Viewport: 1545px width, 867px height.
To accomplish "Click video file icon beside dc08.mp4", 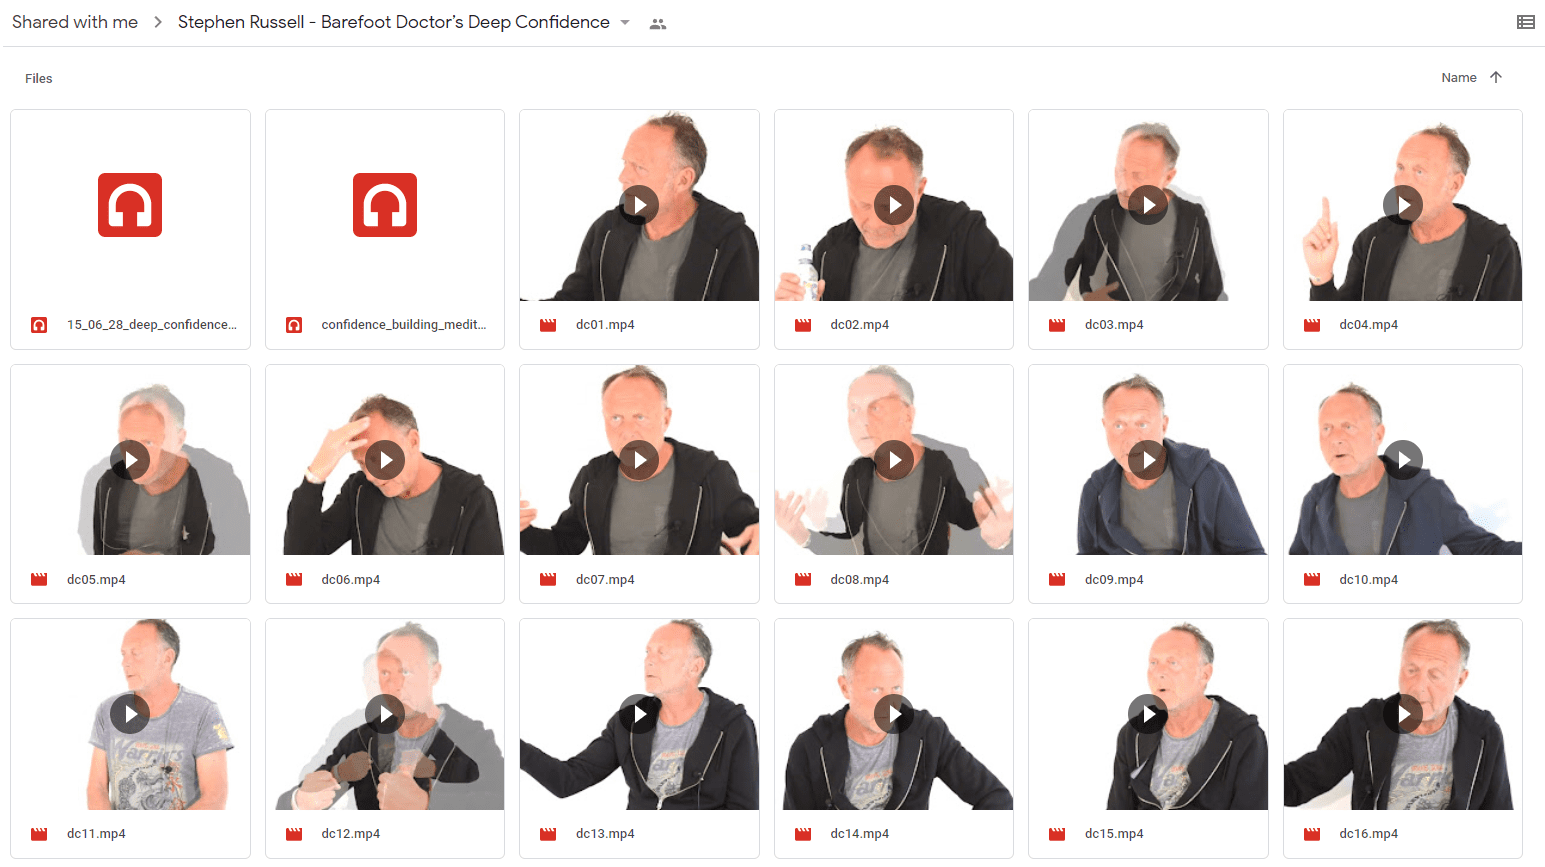I will point(803,579).
